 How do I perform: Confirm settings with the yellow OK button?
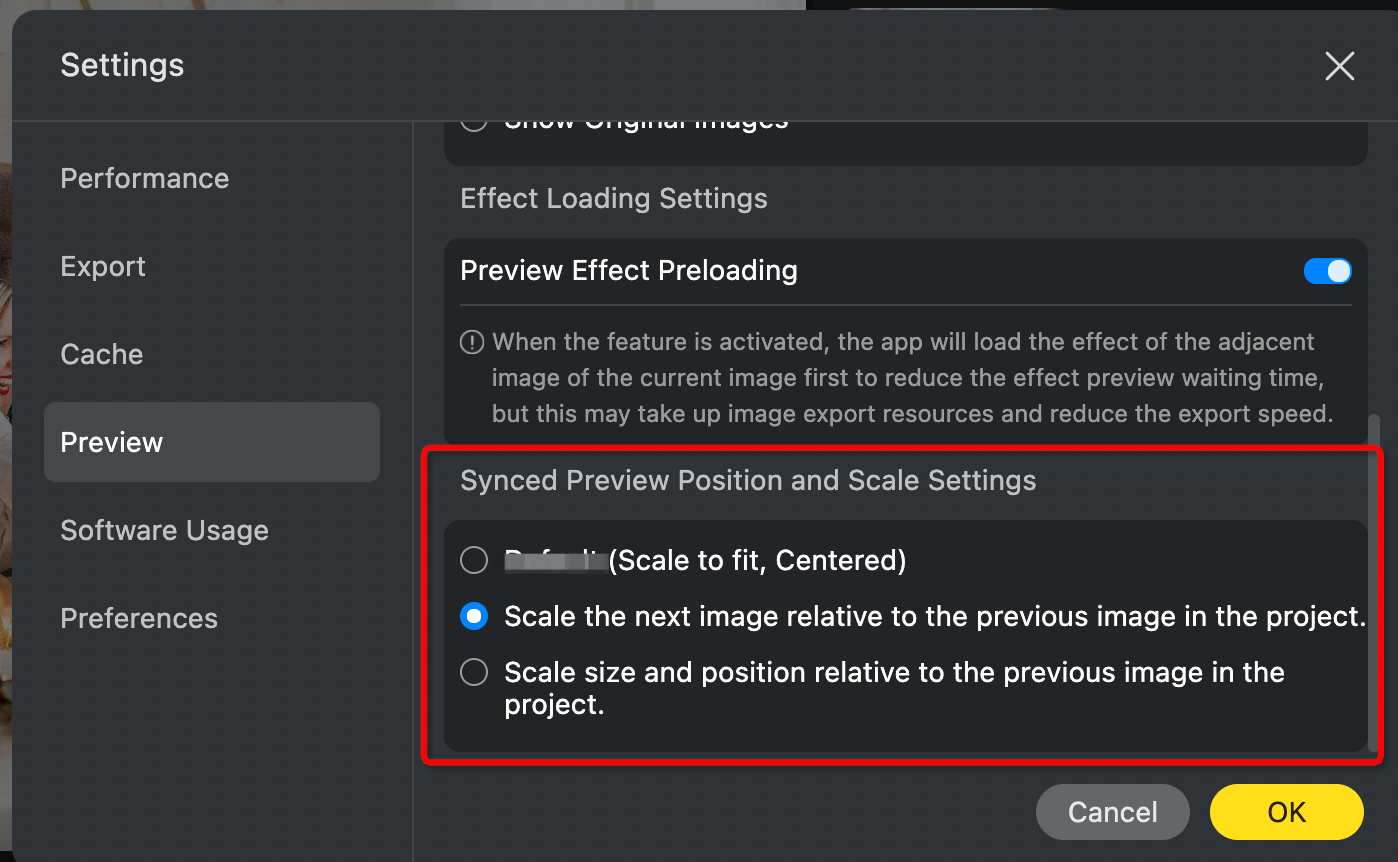[x=1286, y=812]
